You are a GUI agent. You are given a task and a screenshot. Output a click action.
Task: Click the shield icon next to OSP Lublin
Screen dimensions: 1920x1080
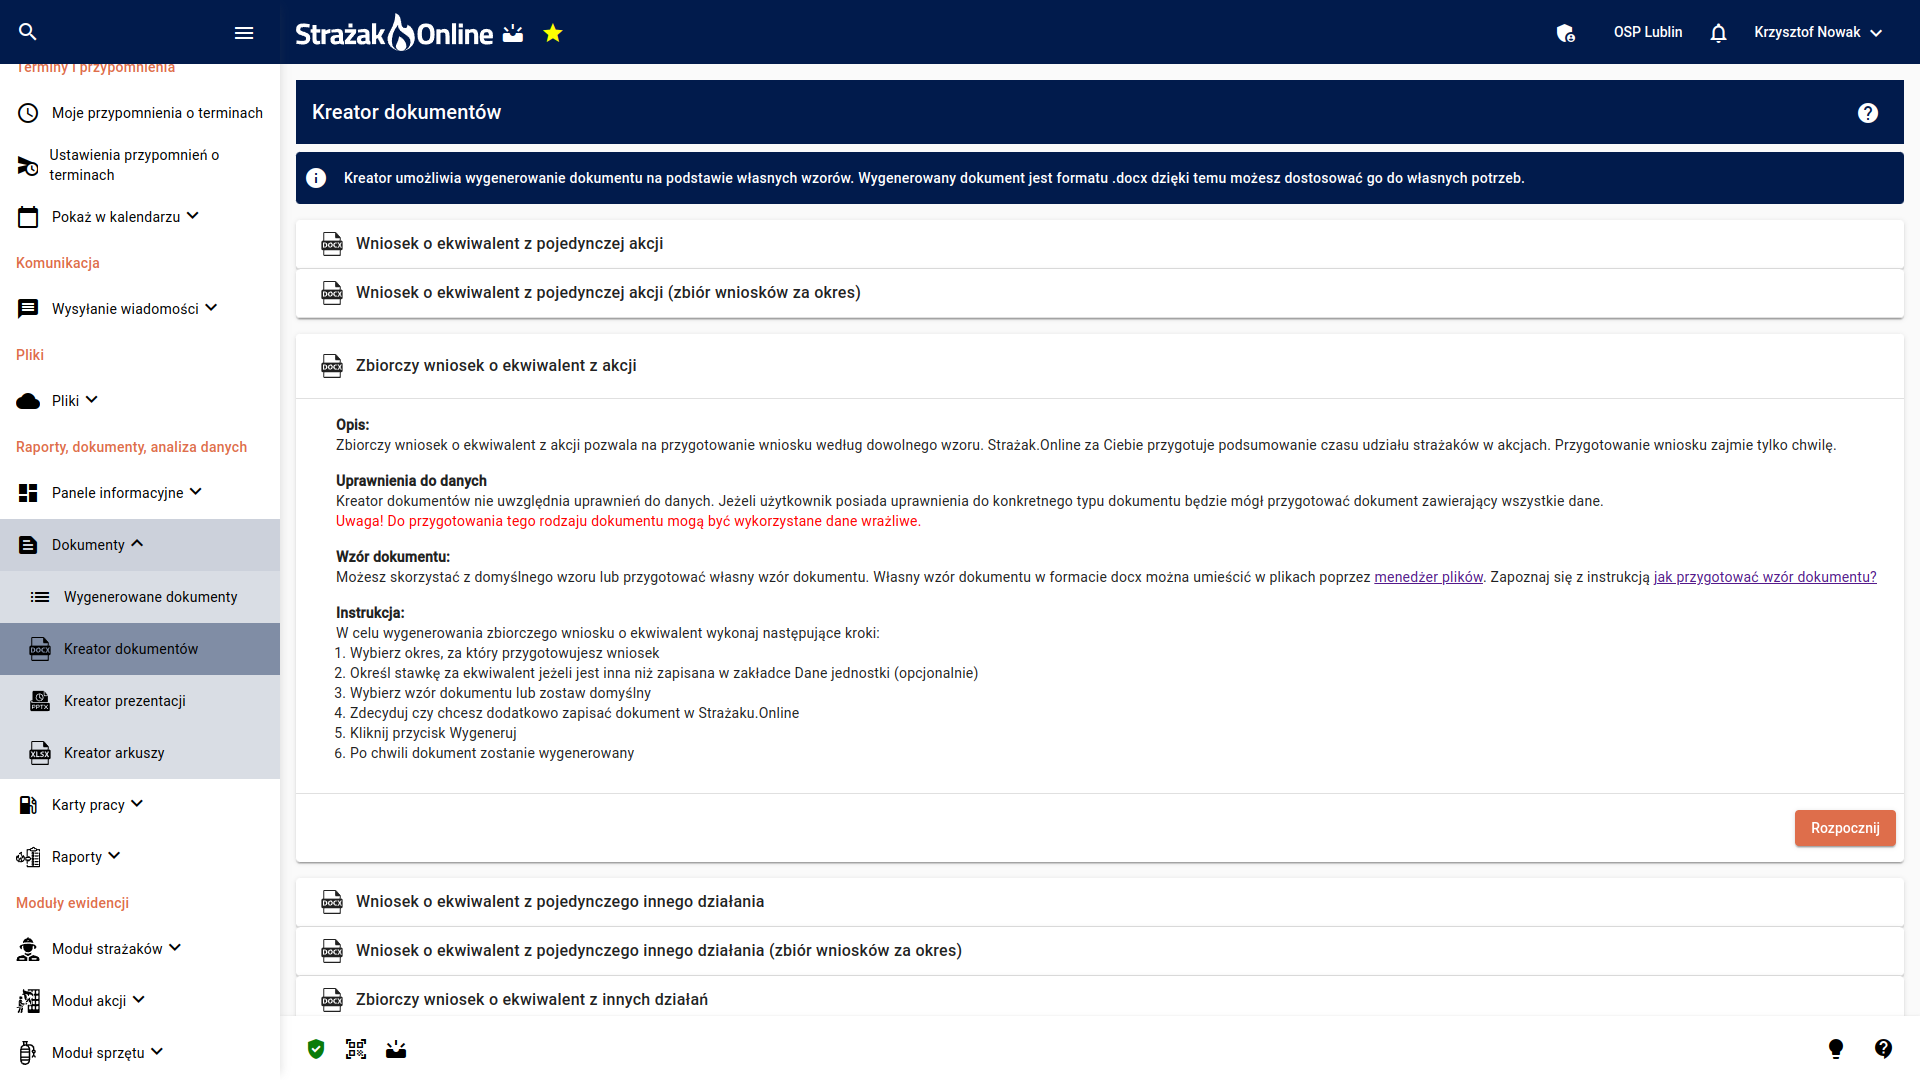click(x=1566, y=33)
